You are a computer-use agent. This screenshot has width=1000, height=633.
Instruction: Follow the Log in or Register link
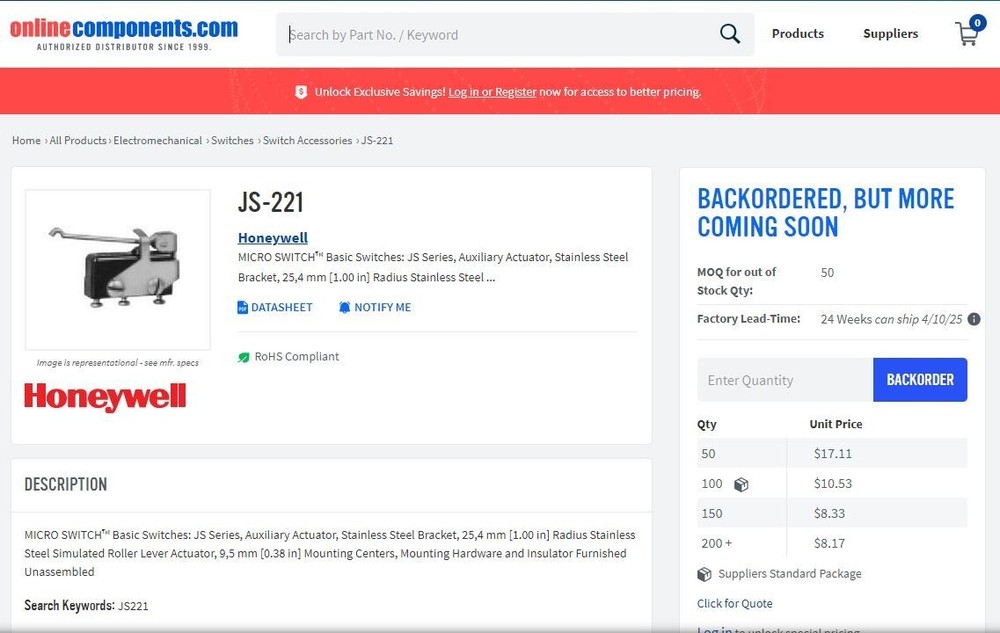(x=492, y=92)
